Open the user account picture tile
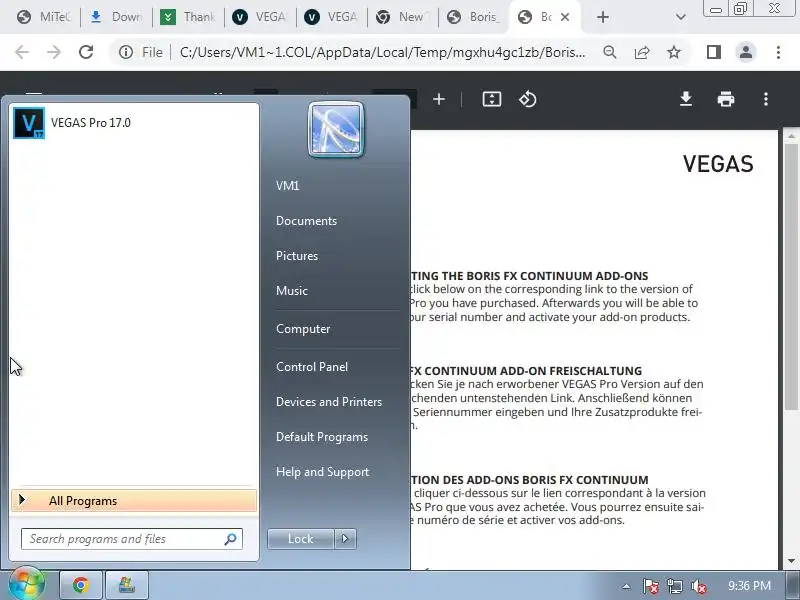Image resolution: width=800 pixels, height=600 pixels. [336, 129]
